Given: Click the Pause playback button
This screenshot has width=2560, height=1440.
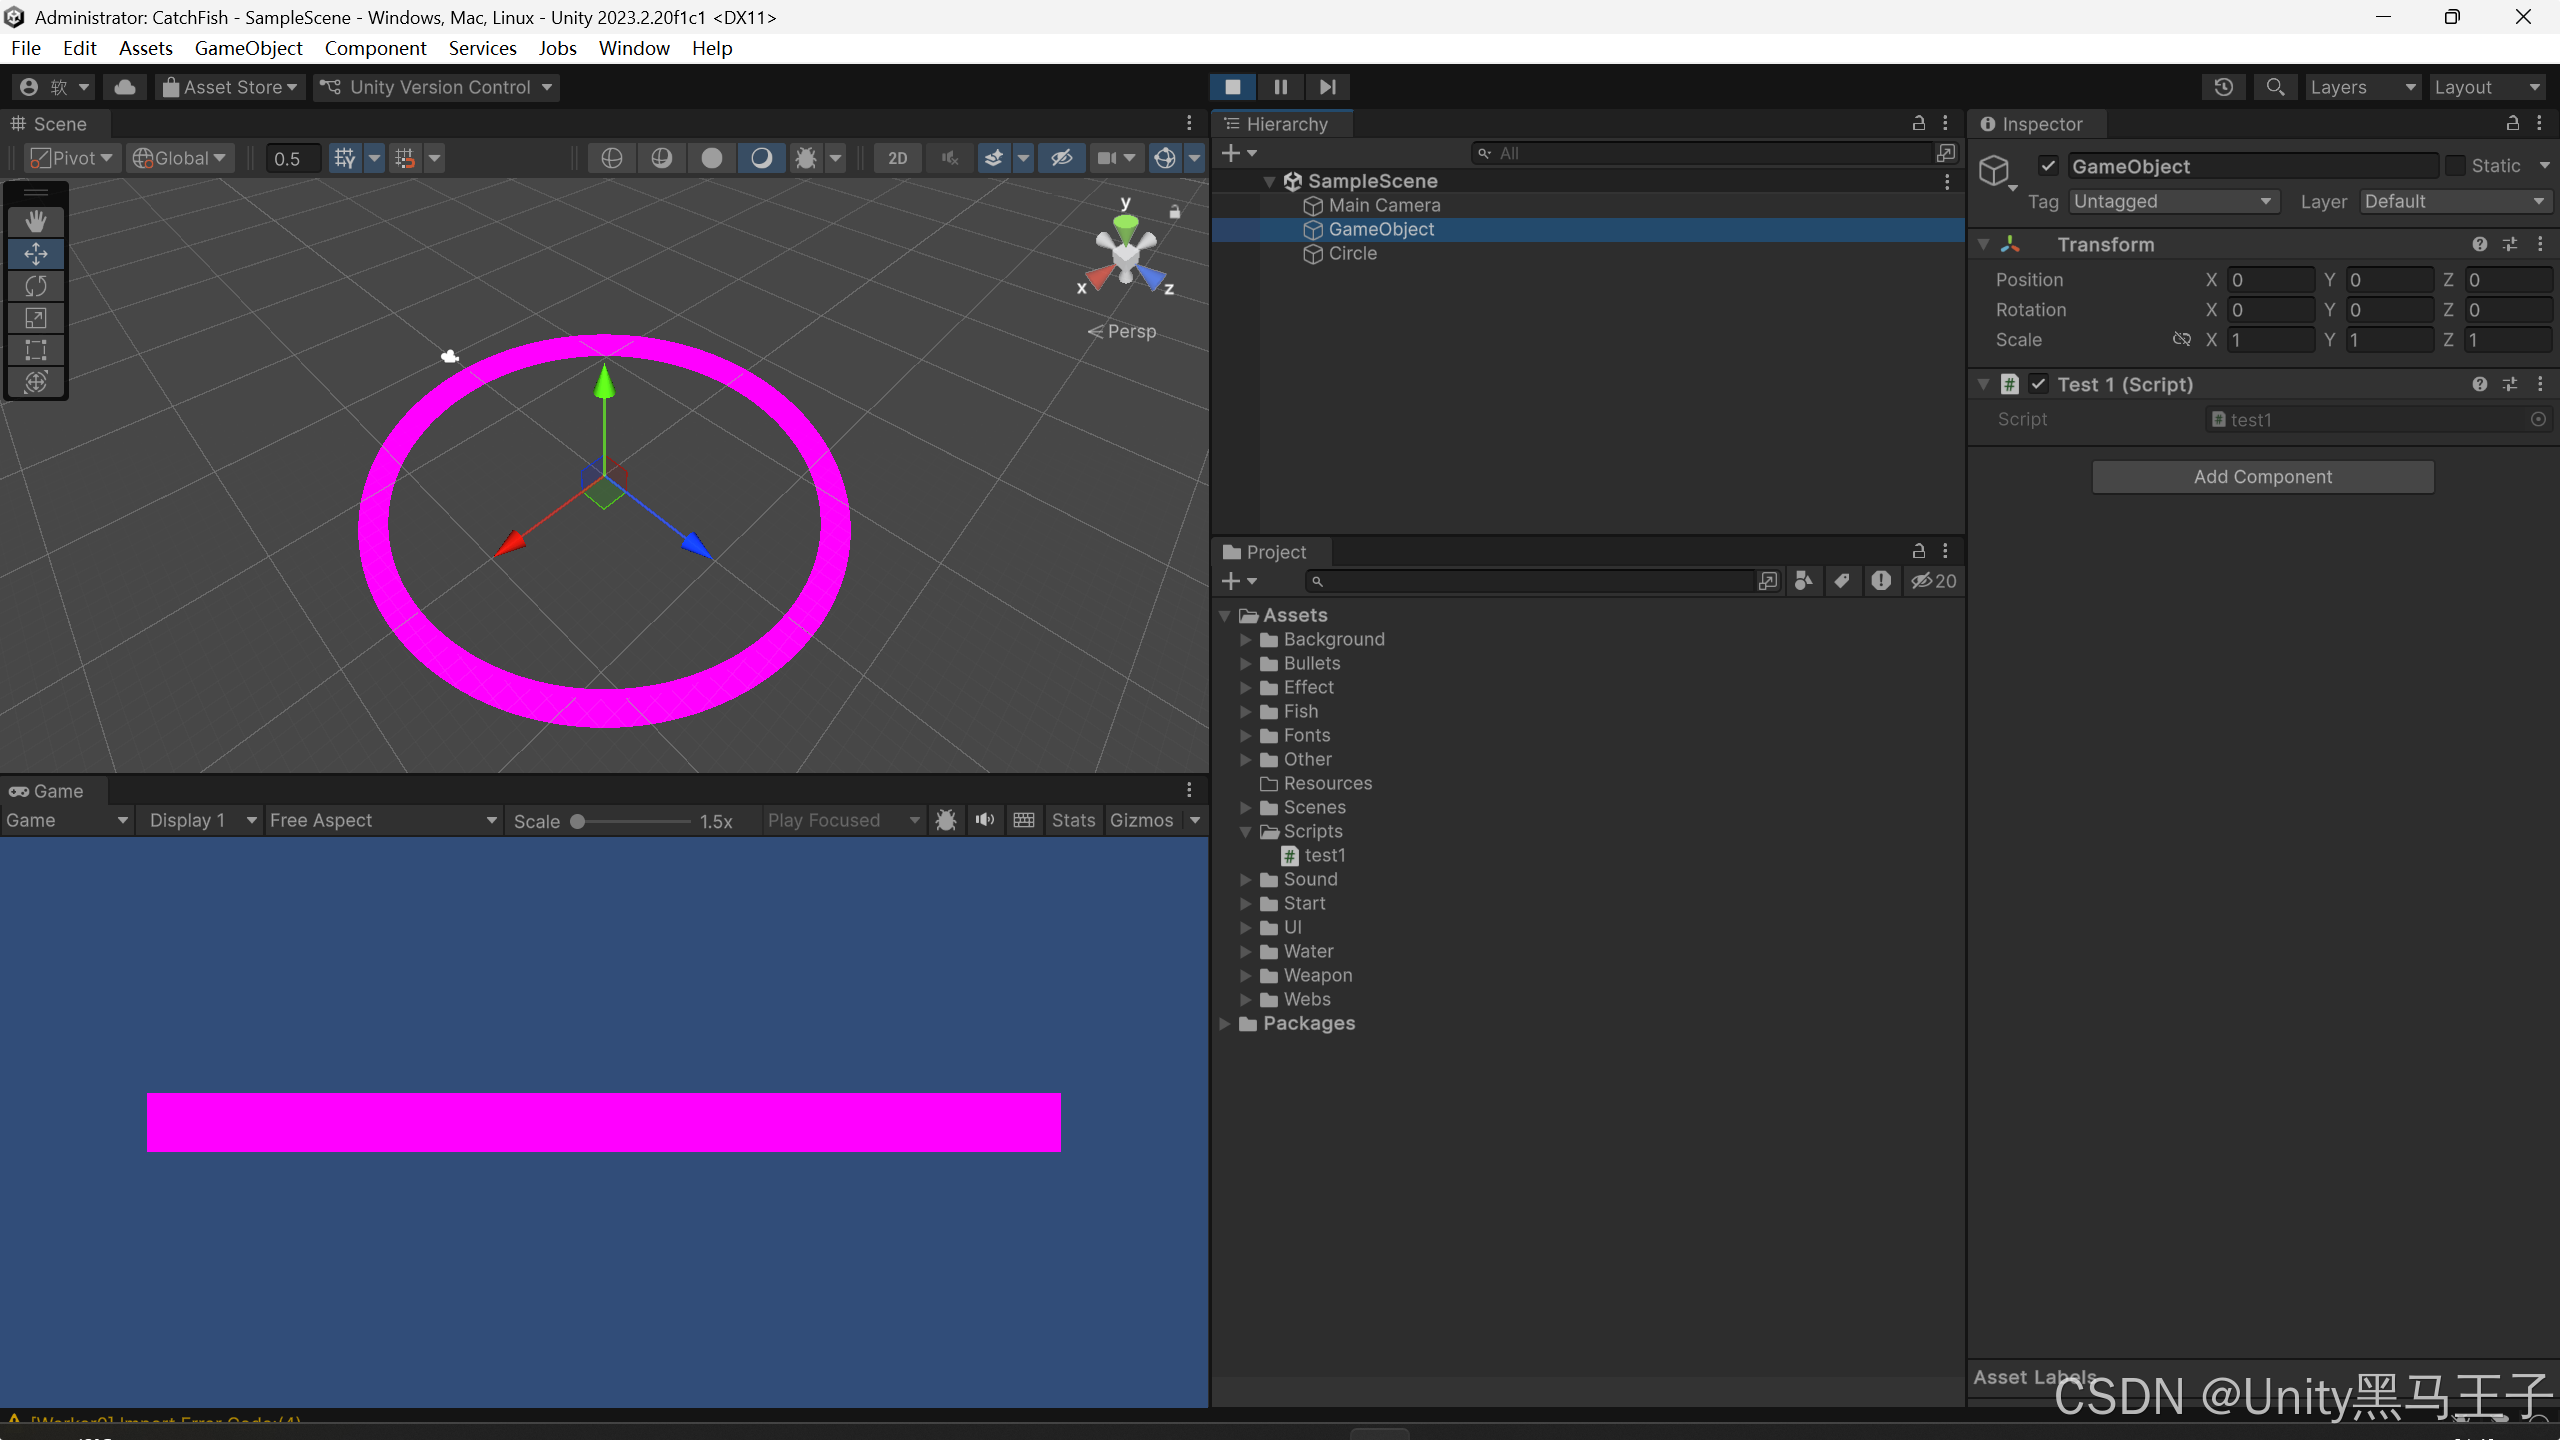Looking at the screenshot, I should coord(1280,87).
